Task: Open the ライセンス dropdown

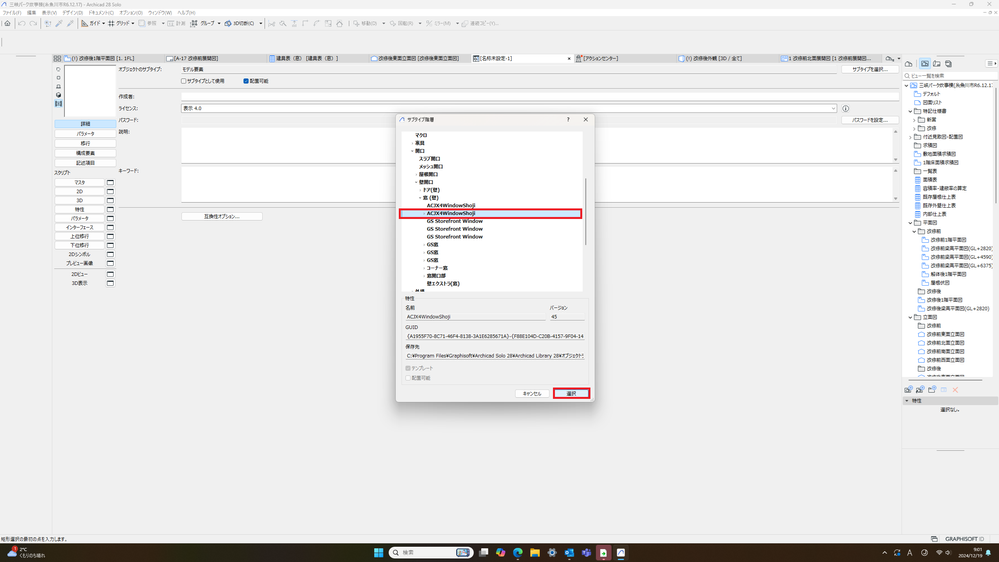Action: coord(833,108)
